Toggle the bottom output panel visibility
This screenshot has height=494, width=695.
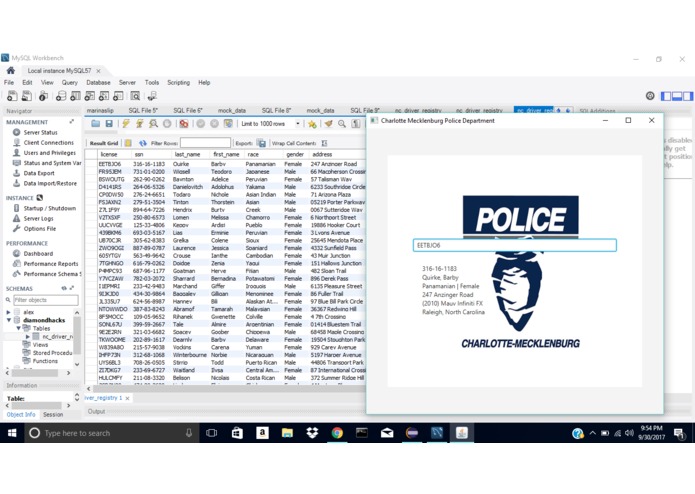[677, 96]
